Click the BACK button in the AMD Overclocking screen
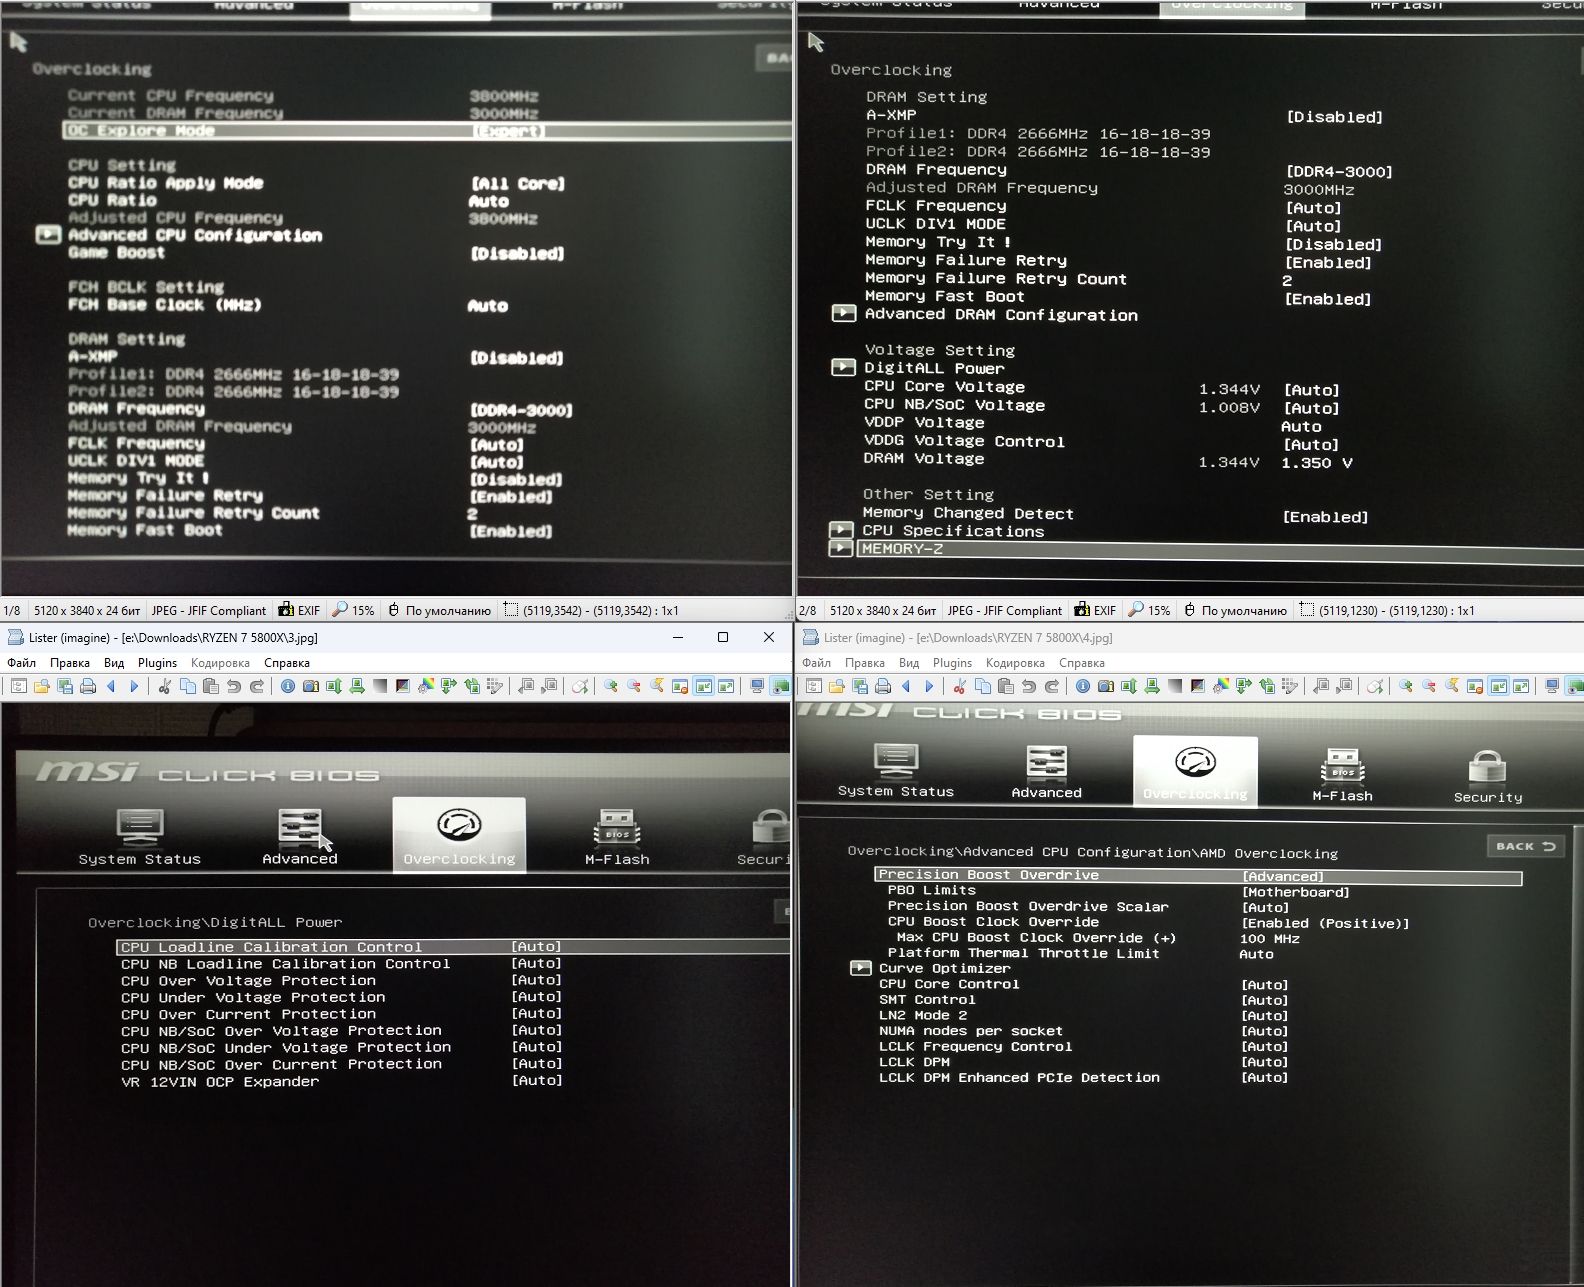The width and height of the screenshot is (1584, 1287). 1525,846
